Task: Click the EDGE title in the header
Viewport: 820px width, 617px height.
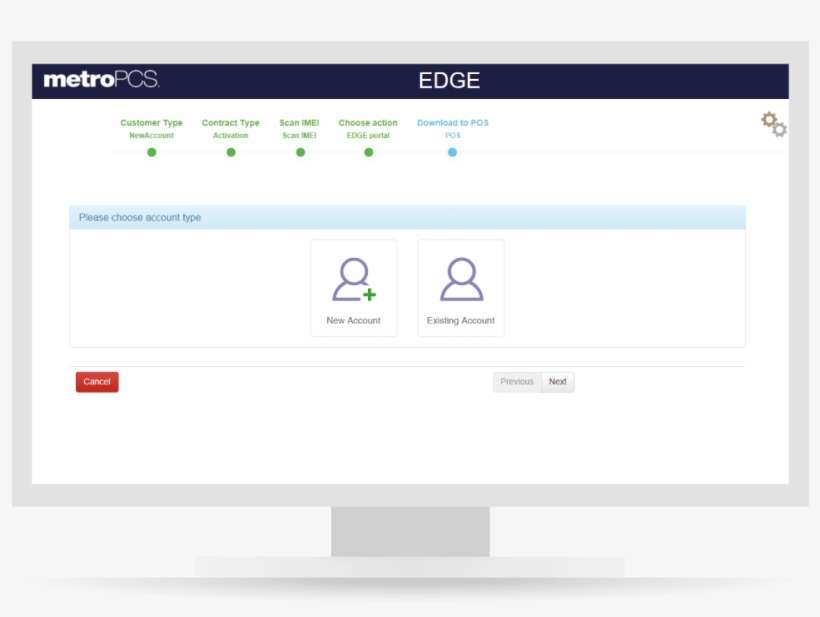Action: point(447,80)
